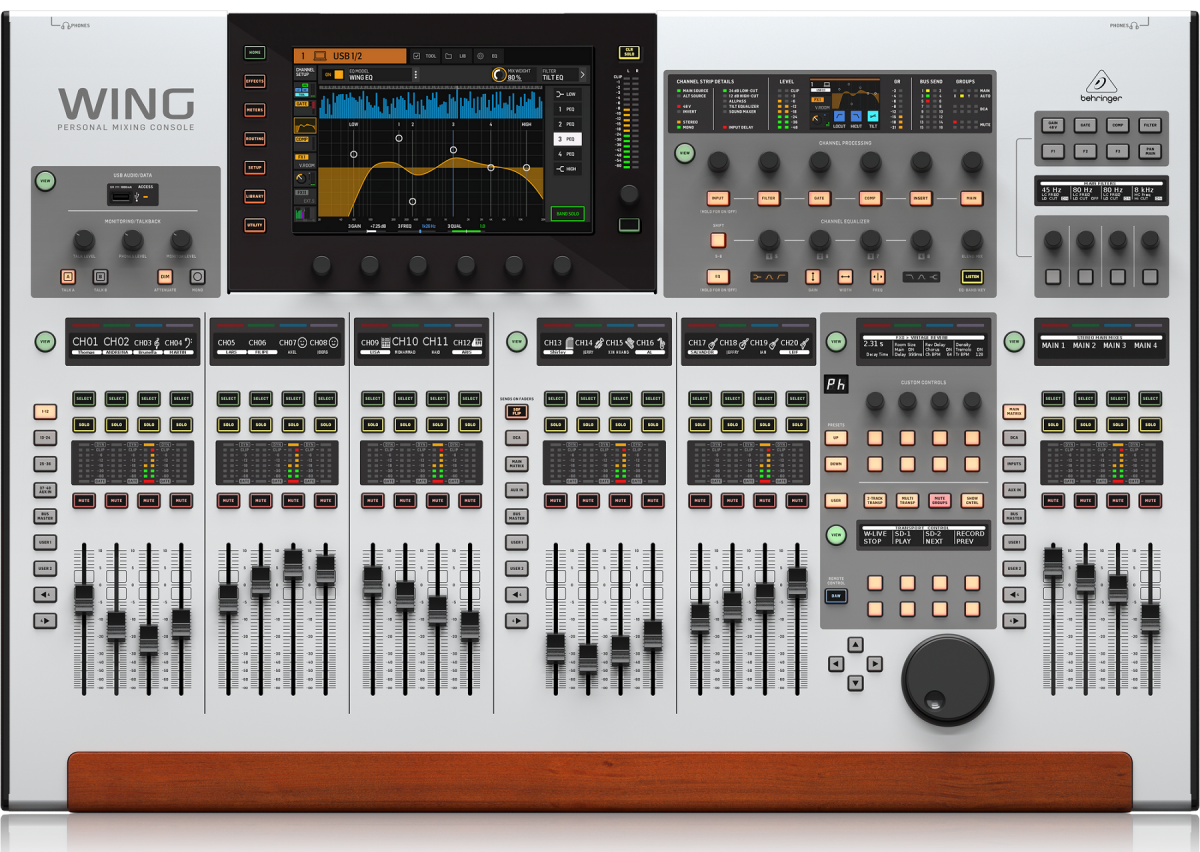Viewport: 1200px width, 852px height.
Task: Enable BAND SOLO on the EQ screen
Action: (568, 213)
